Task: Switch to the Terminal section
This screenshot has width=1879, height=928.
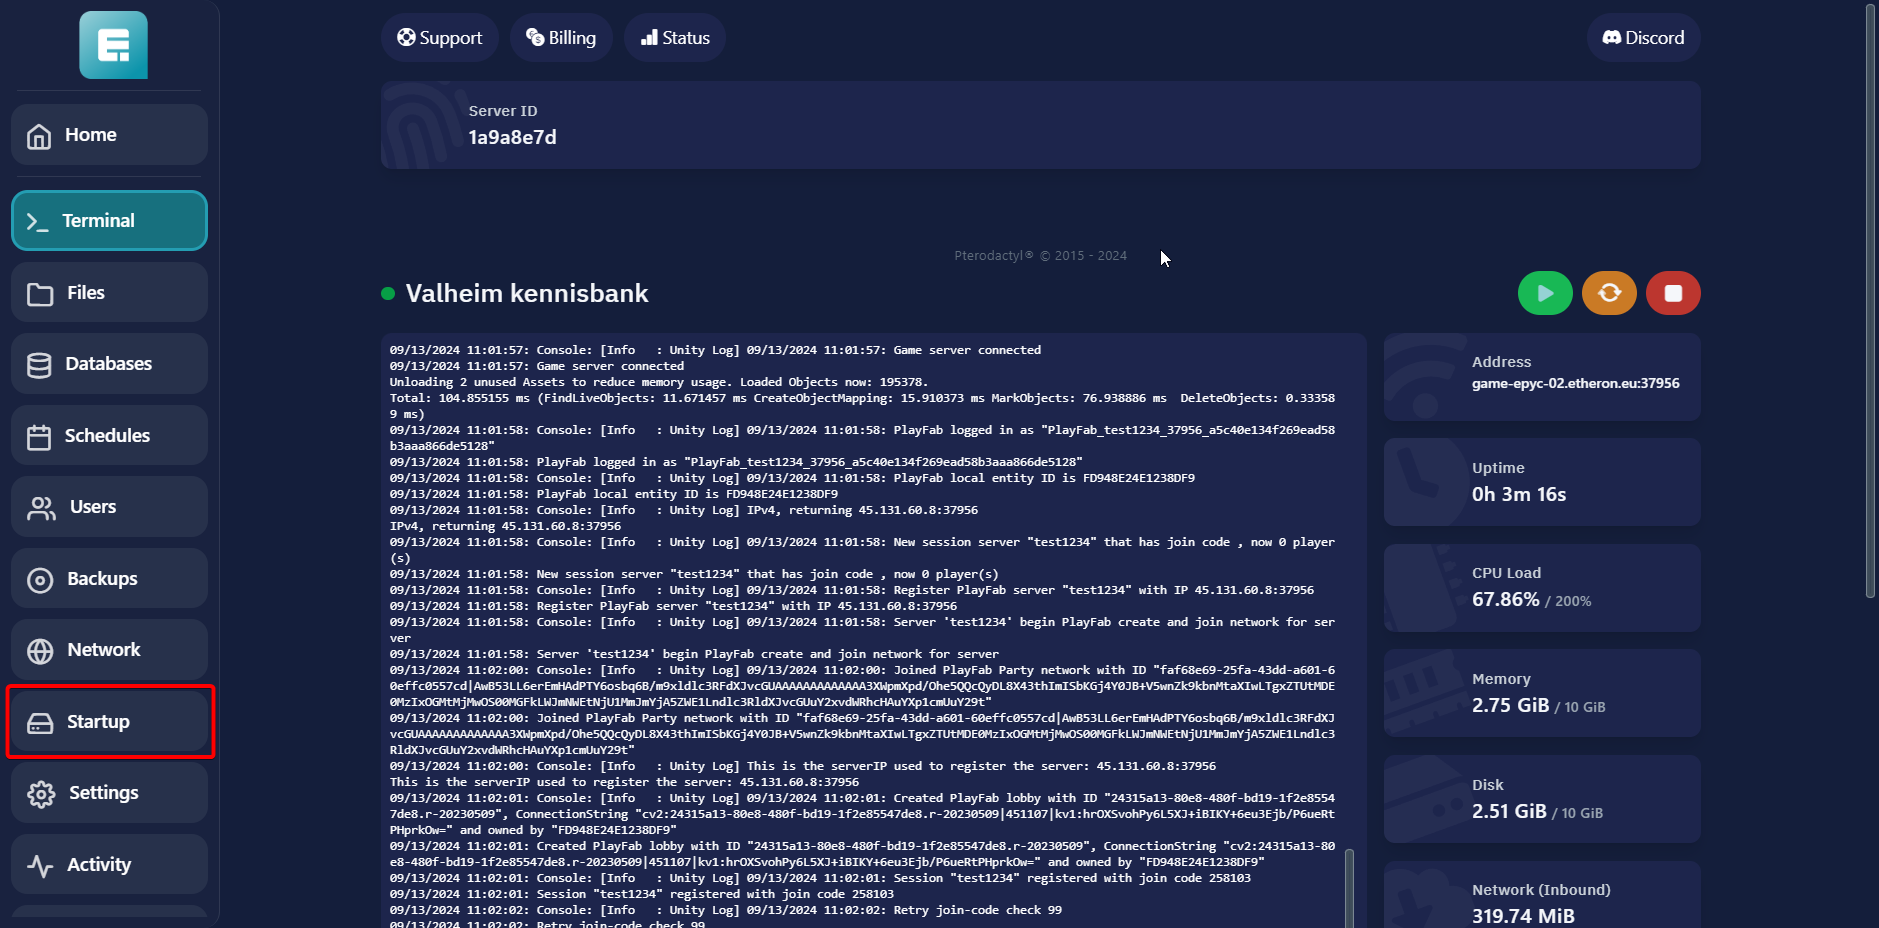Action: (109, 221)
